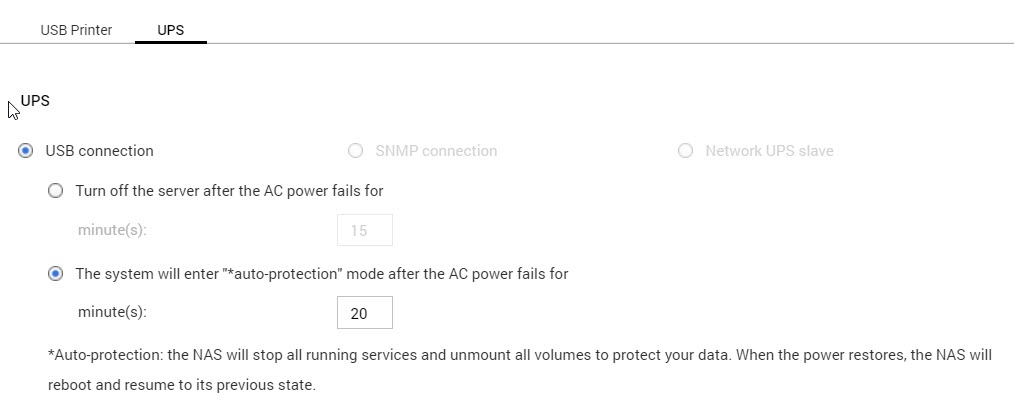This screenshot has height=403, width=1014.
Task: Click the 'USB connection' label text
Action: point(100,151)
